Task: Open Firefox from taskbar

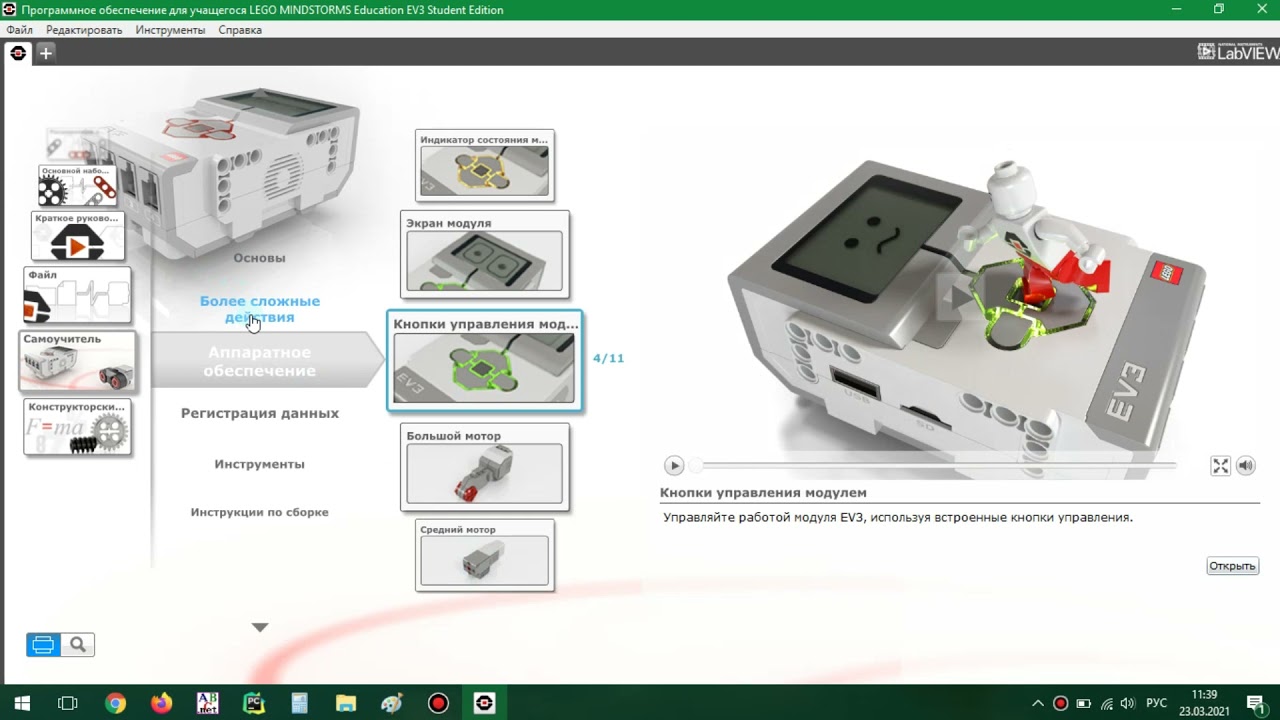Action: (x=161, y=703)
